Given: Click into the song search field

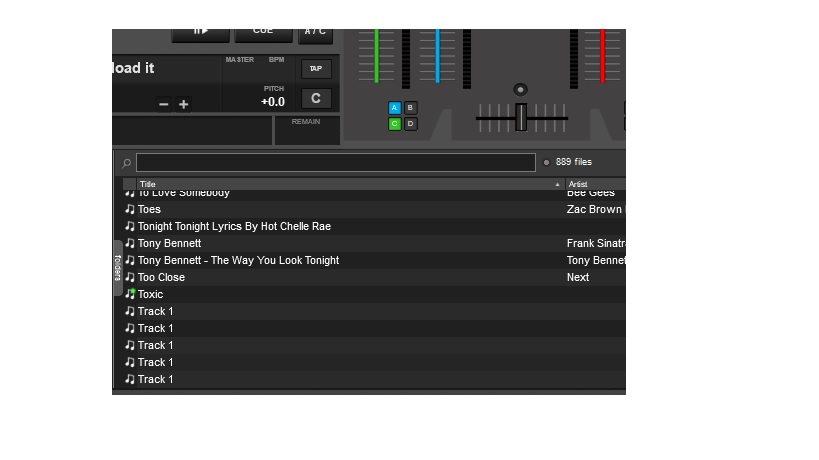Looking at the screenshot, I should (x=336, y=162).
